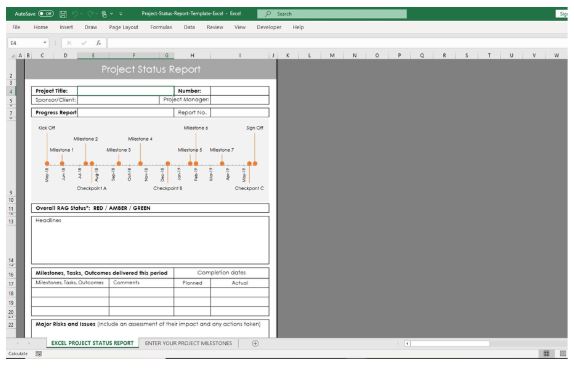Click the Redo arrow icon
This screenshot has height=371, width=574.
pos(91,14)
